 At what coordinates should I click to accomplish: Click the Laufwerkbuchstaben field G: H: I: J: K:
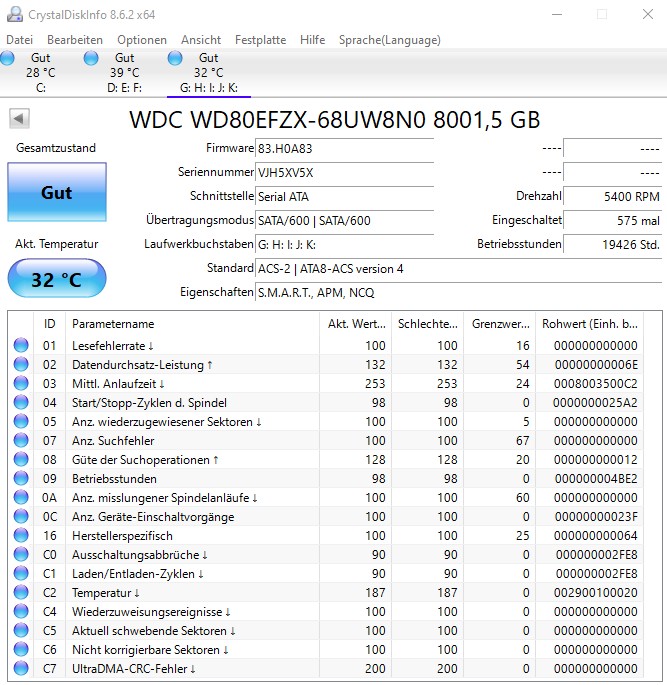344,244
